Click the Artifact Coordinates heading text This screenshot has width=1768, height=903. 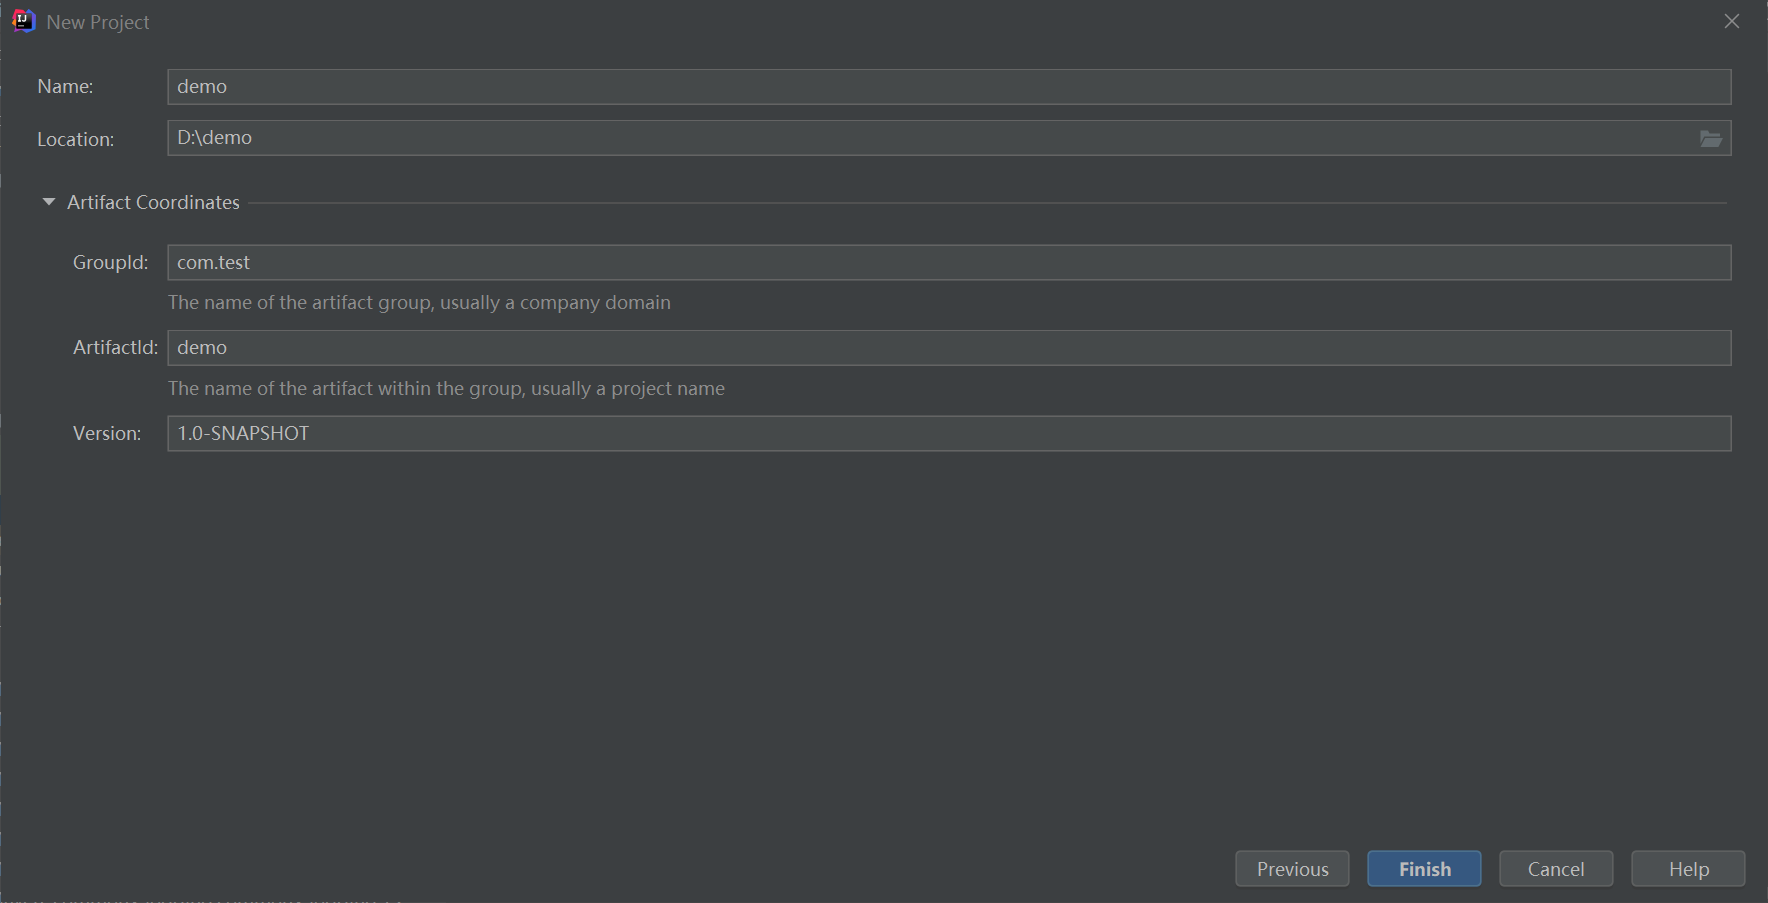(153, 202)
